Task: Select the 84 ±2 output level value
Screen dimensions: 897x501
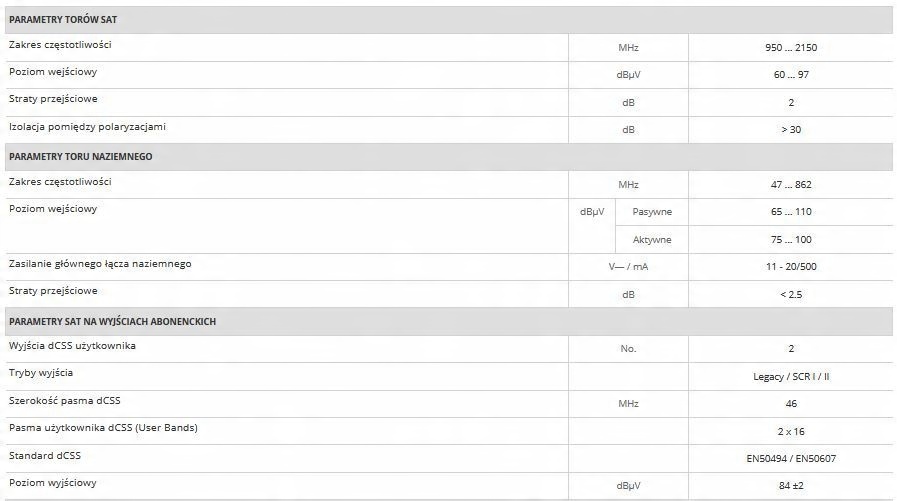Action: [790, 486]
